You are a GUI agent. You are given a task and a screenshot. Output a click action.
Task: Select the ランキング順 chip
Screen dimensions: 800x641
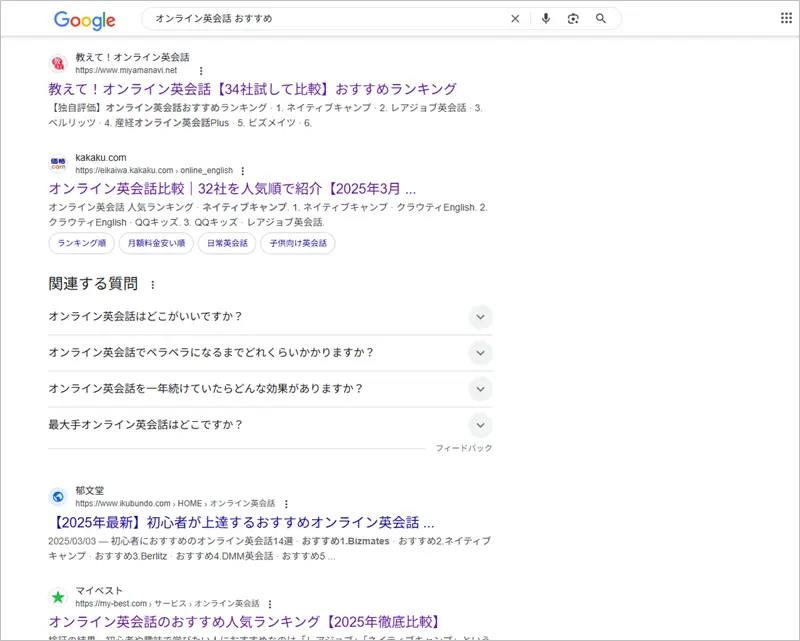81,243
